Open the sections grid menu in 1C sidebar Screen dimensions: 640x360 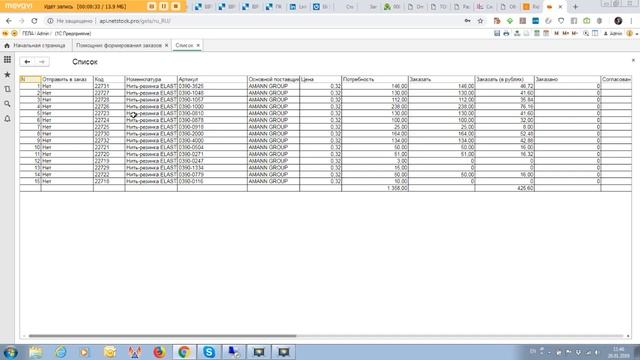[7, 60]
